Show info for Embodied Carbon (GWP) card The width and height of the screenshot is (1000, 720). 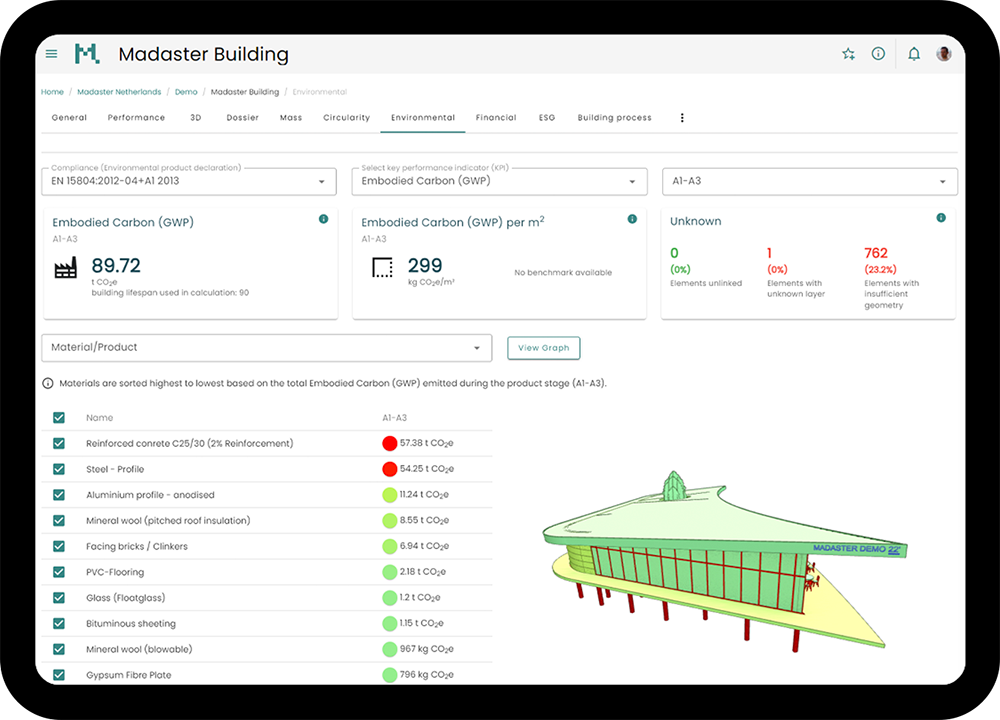tap(323, 219)
